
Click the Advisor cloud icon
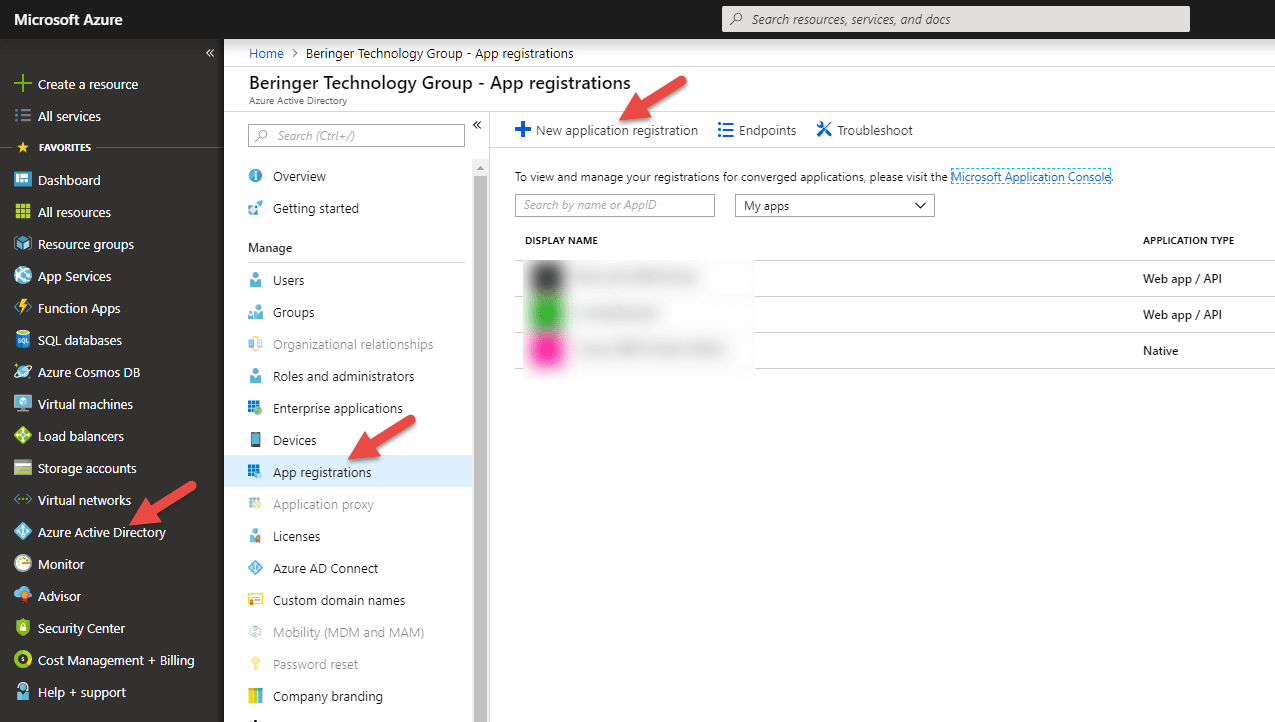pyautogui.click(x=23, y=596)
